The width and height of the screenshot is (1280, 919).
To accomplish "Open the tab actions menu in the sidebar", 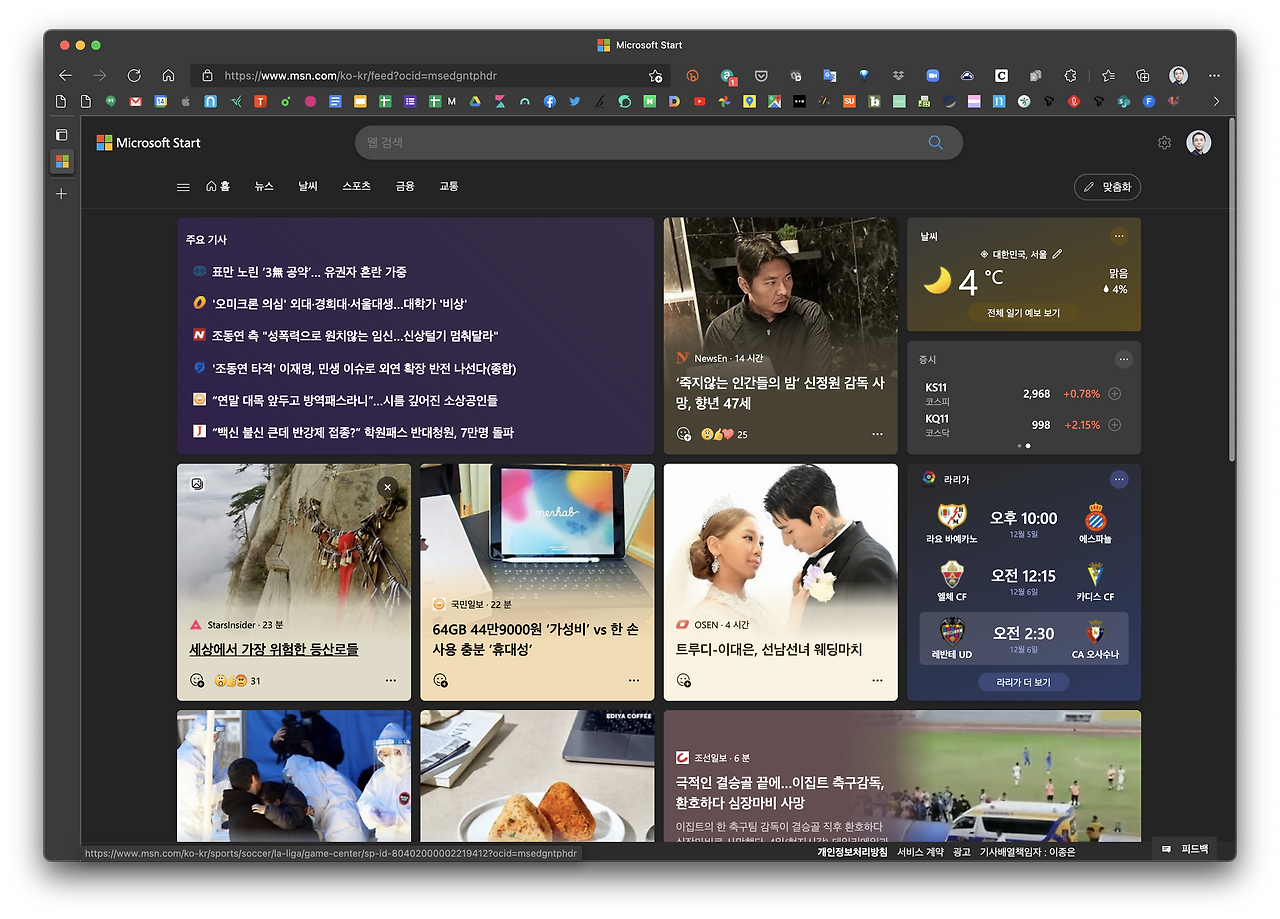I will pos(61,134).
